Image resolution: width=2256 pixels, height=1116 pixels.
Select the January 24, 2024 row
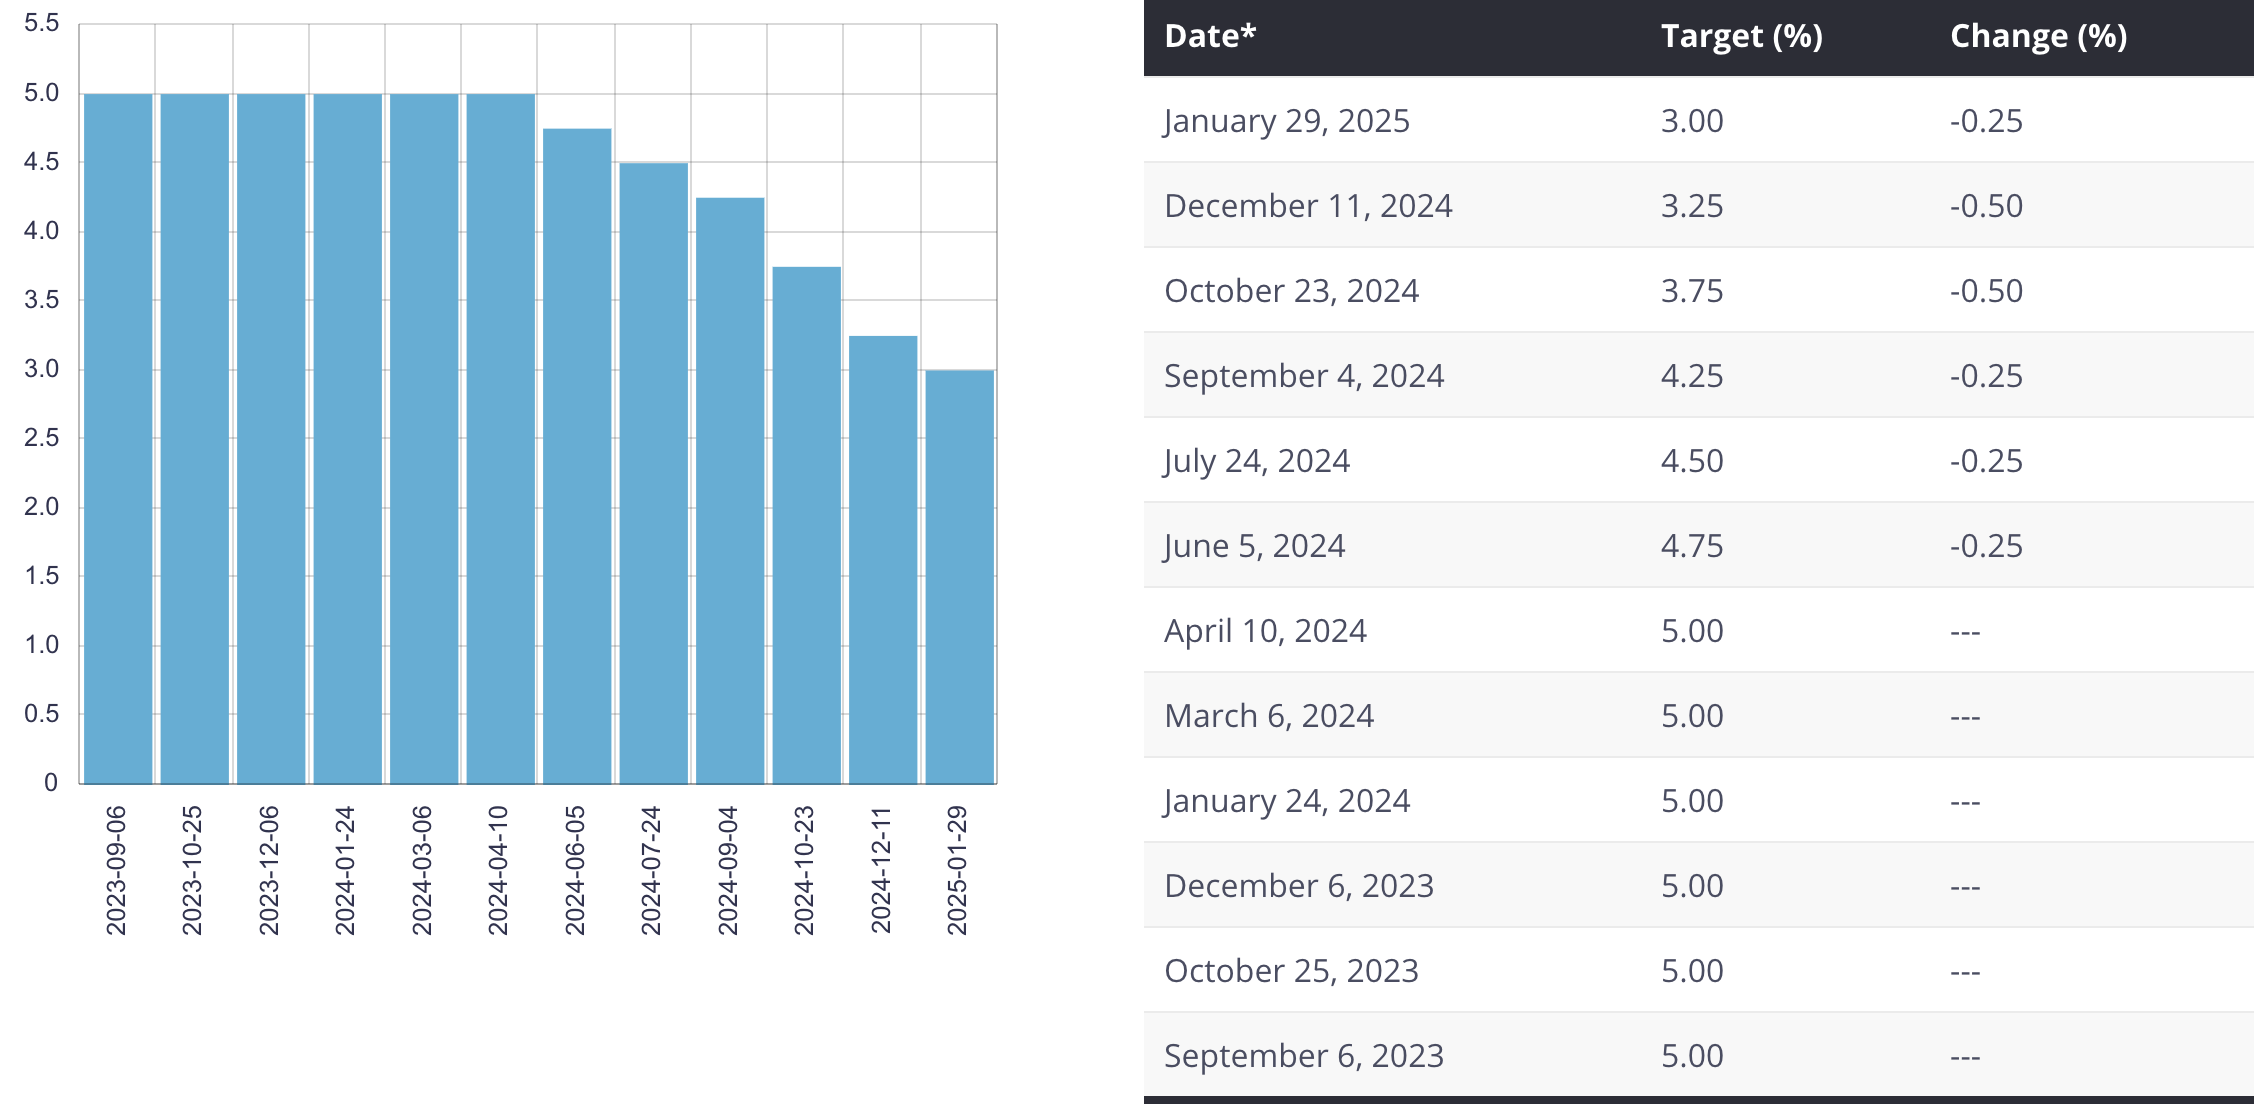click(1286, 801)
